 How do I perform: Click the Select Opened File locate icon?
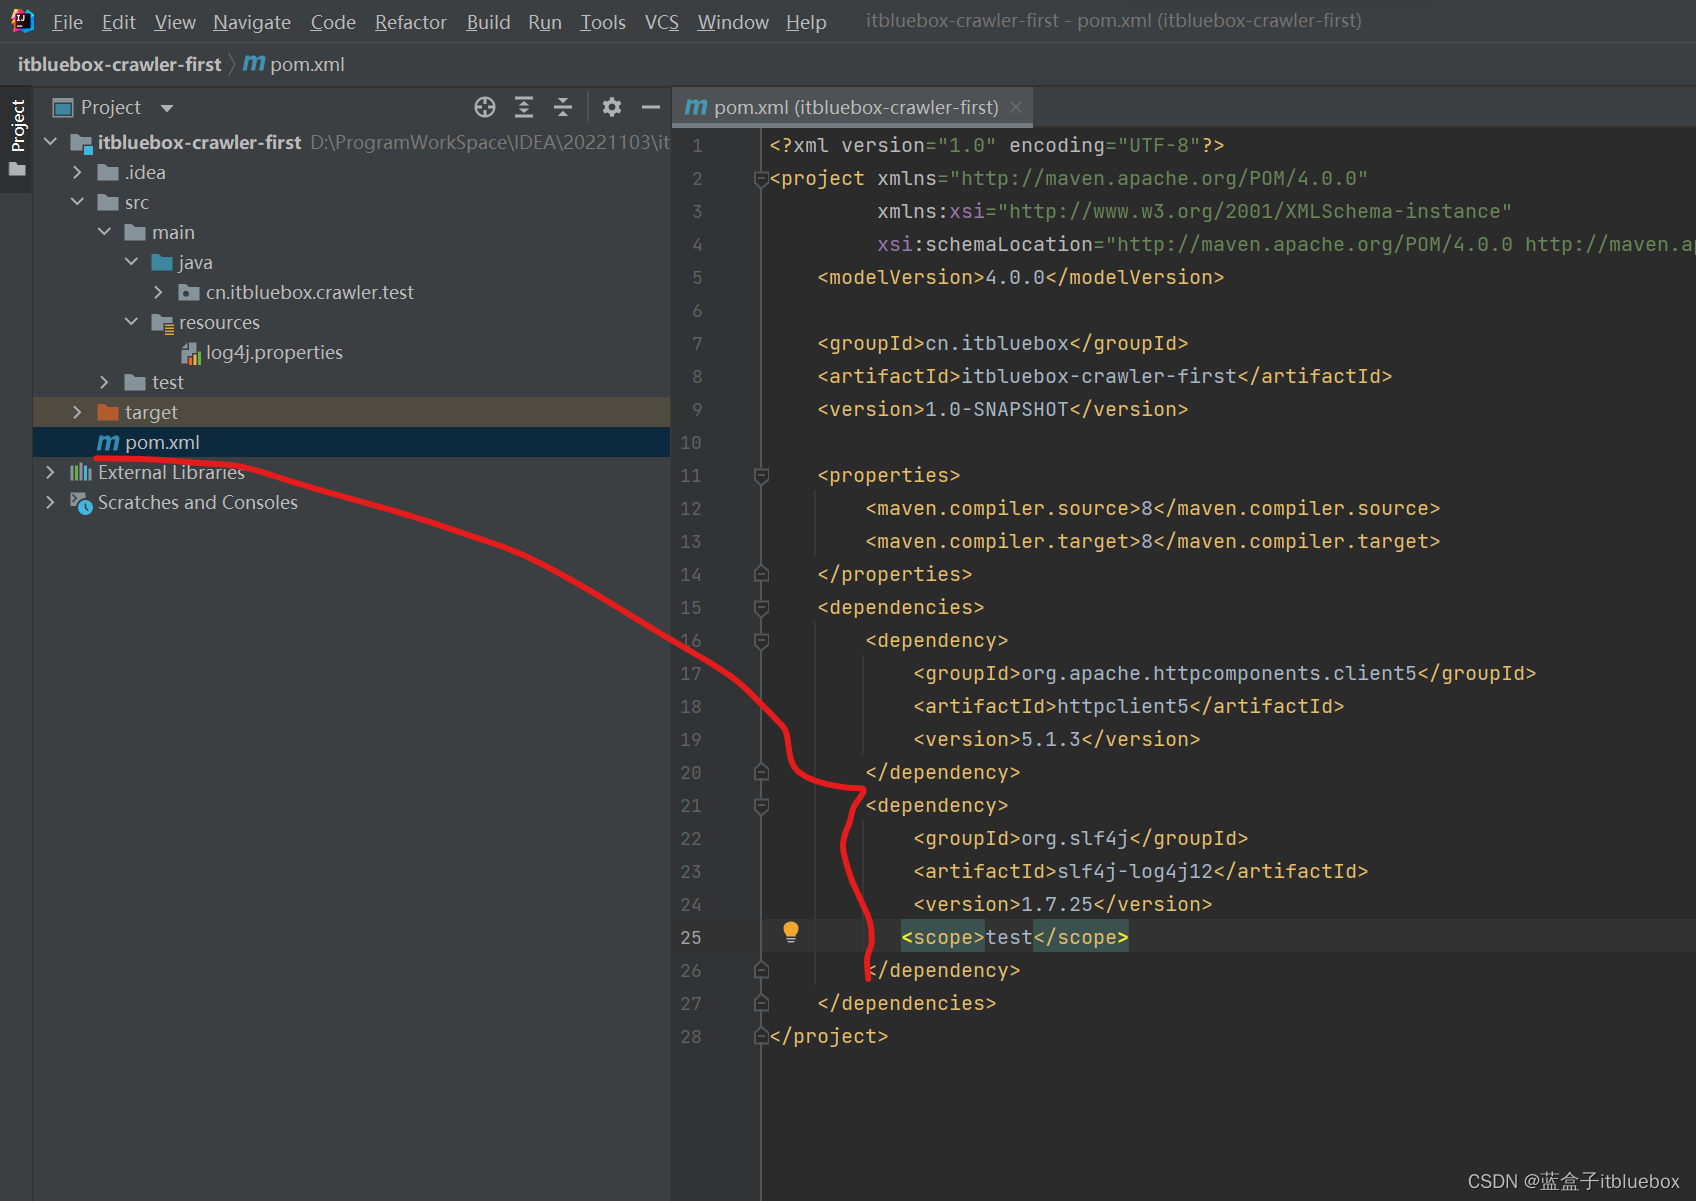pyautogui.click(x=485, y=107)
